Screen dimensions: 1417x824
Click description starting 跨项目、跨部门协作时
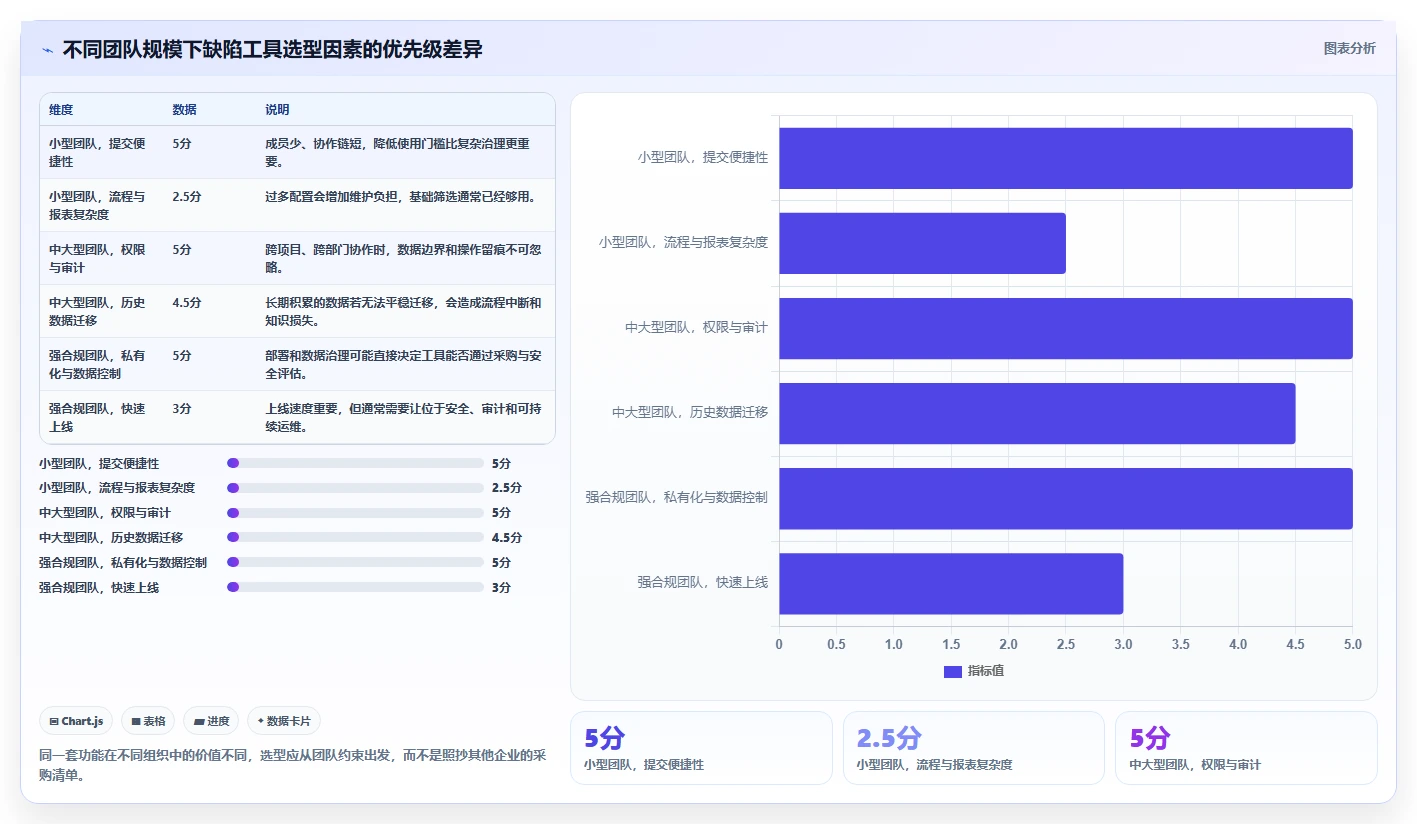coord(403,258)
